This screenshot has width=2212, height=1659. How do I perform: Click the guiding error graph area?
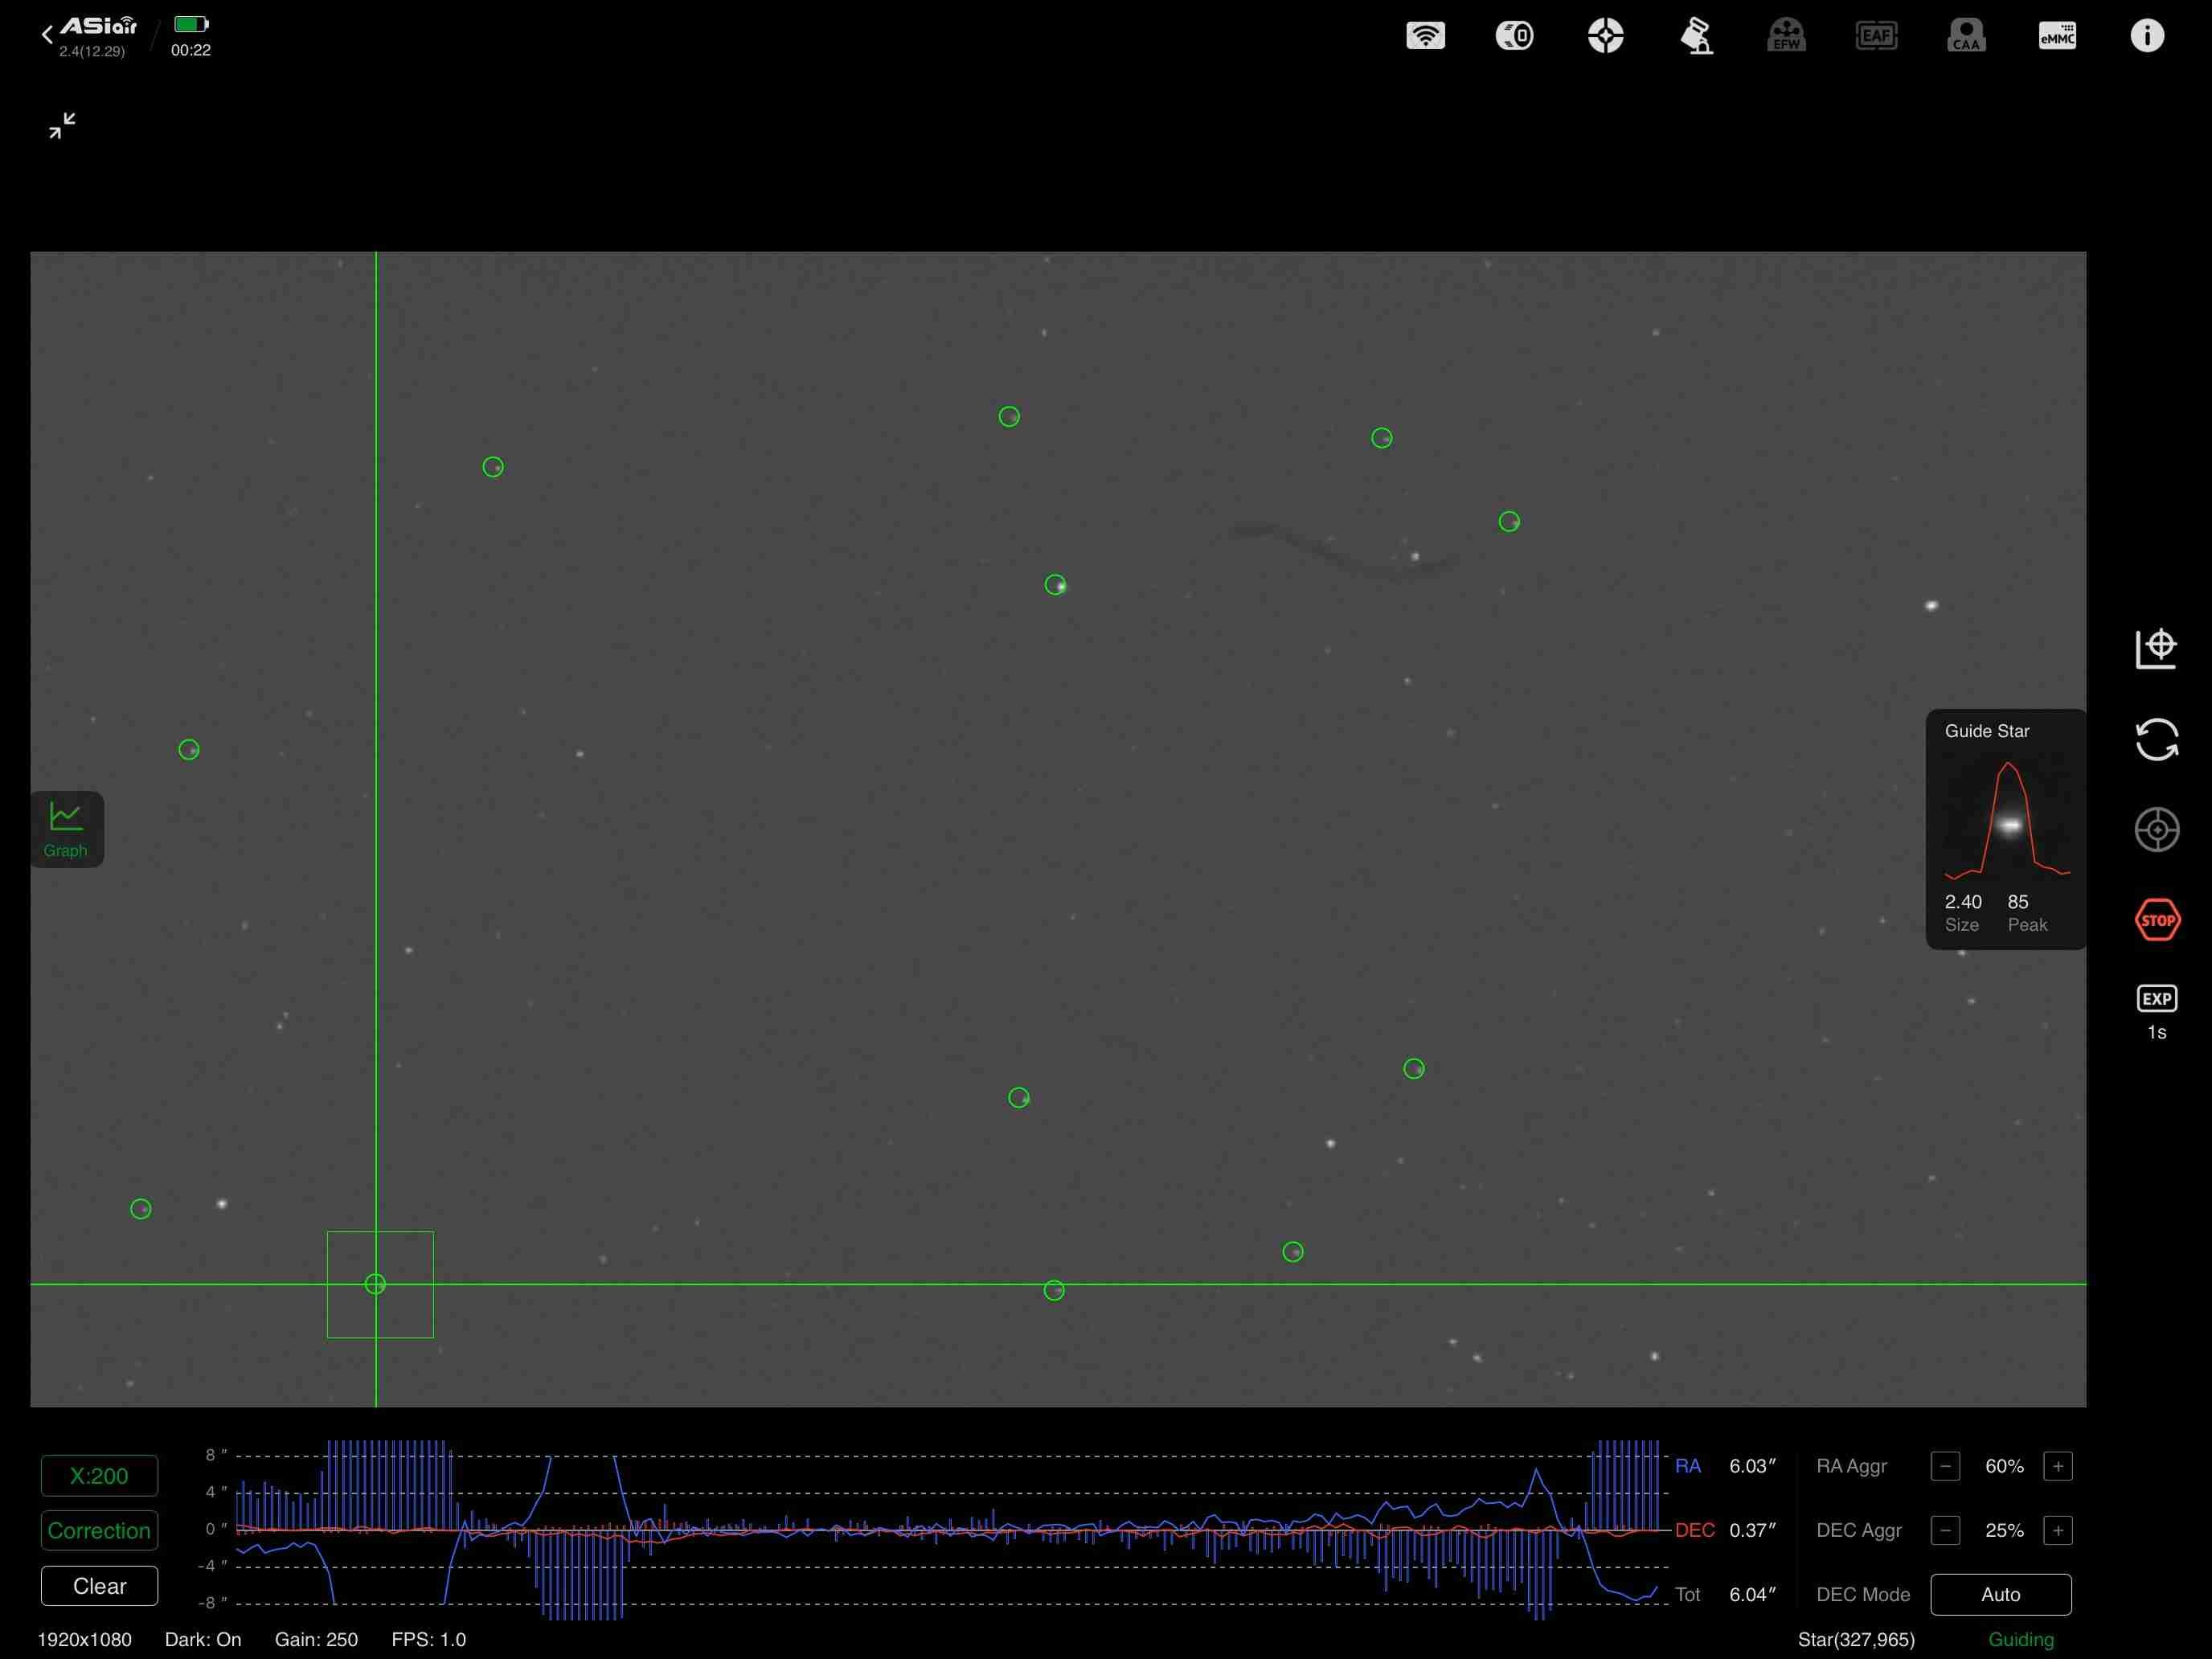tap(952, 1530)
